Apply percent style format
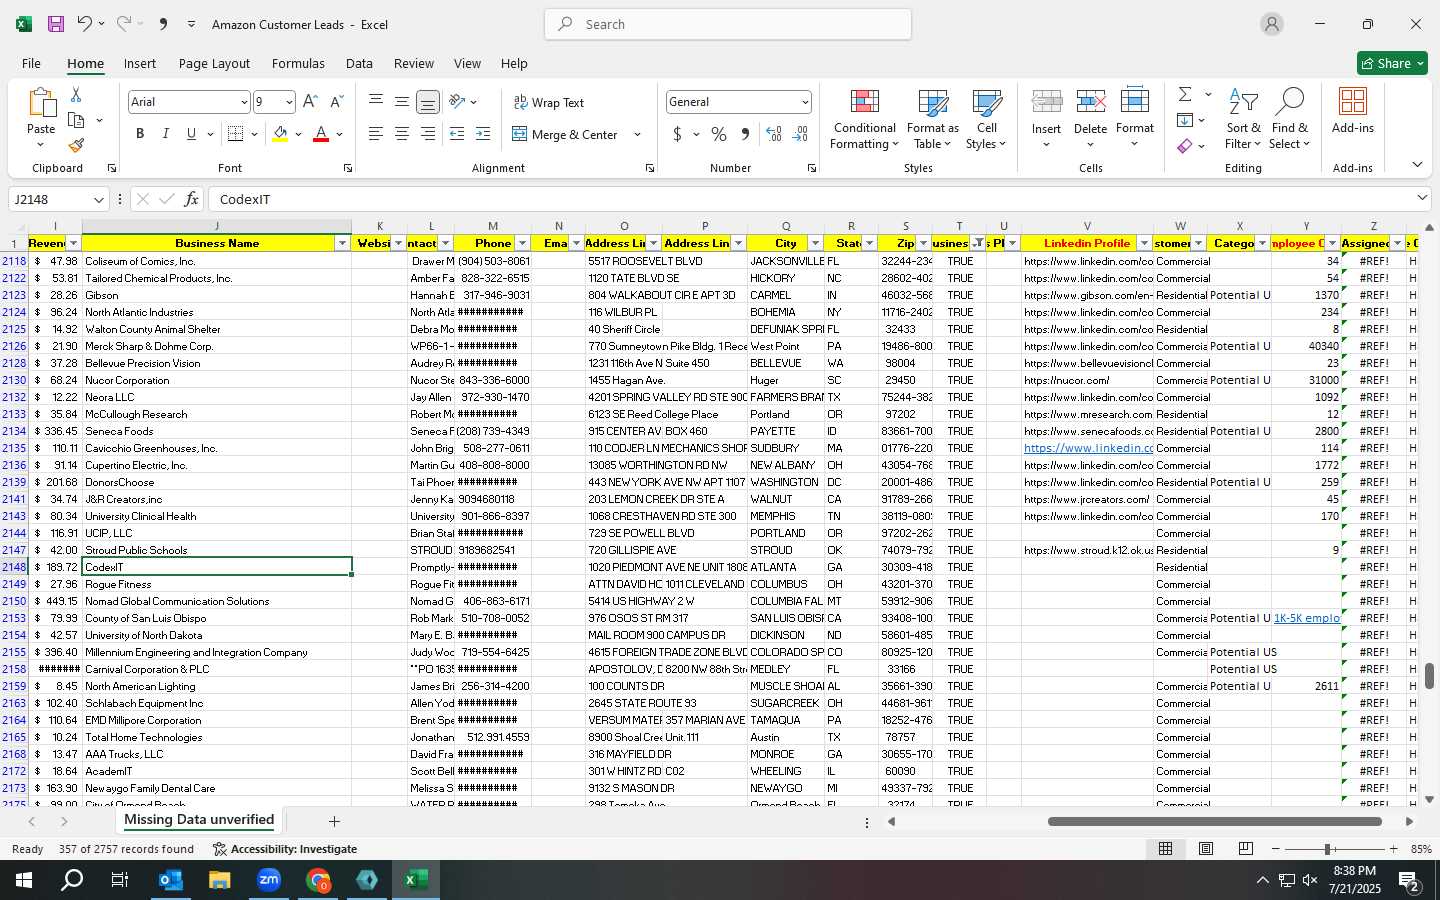The image size is (1440, 900). pyautogui.click(x=718, y=134)
